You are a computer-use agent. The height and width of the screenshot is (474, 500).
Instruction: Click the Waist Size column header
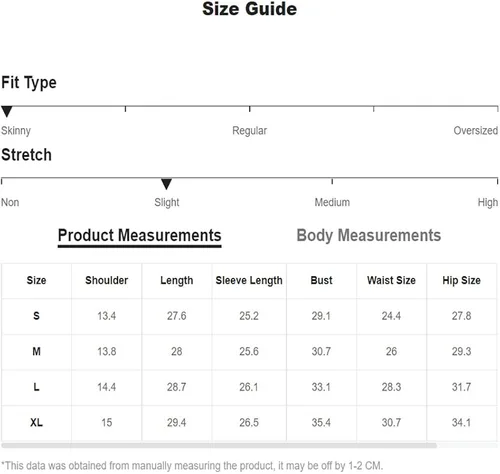point(391,280)
